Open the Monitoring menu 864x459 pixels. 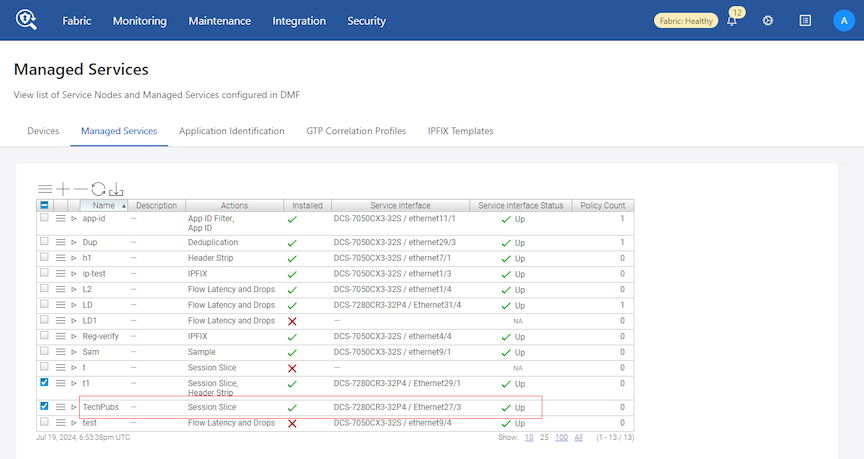[139, 21]
